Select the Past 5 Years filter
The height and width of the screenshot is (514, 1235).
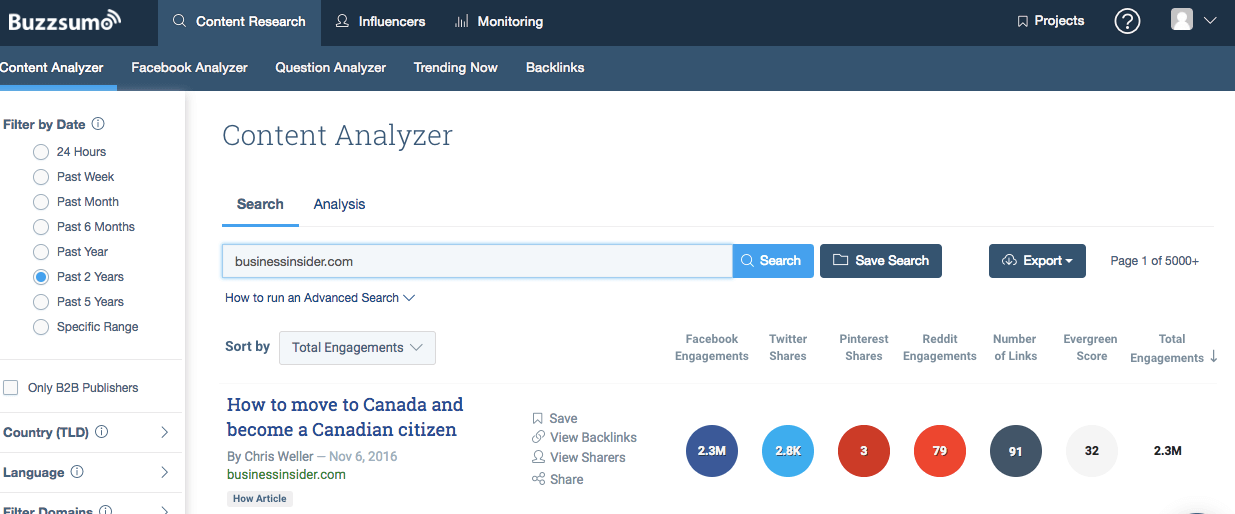click(41, 302)
